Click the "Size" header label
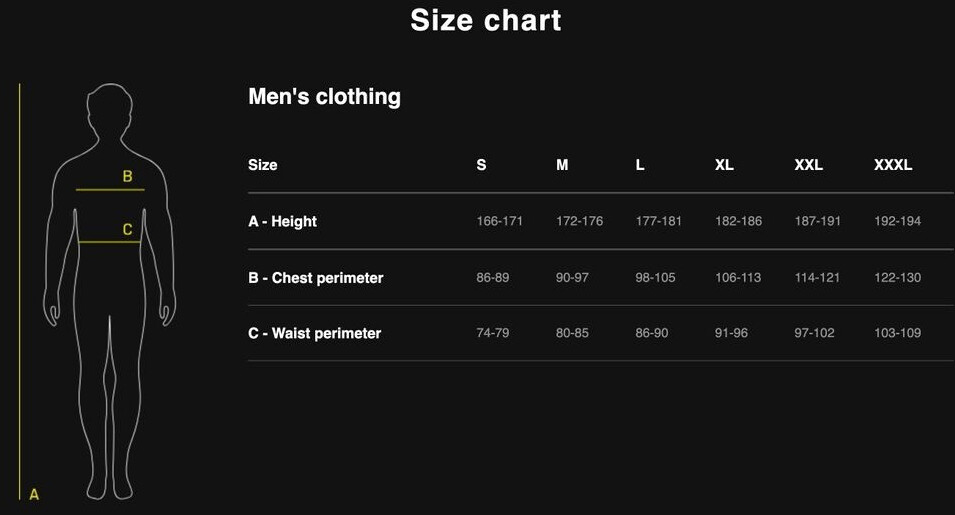This screenshot has width=955, height=515. point(263,165)
